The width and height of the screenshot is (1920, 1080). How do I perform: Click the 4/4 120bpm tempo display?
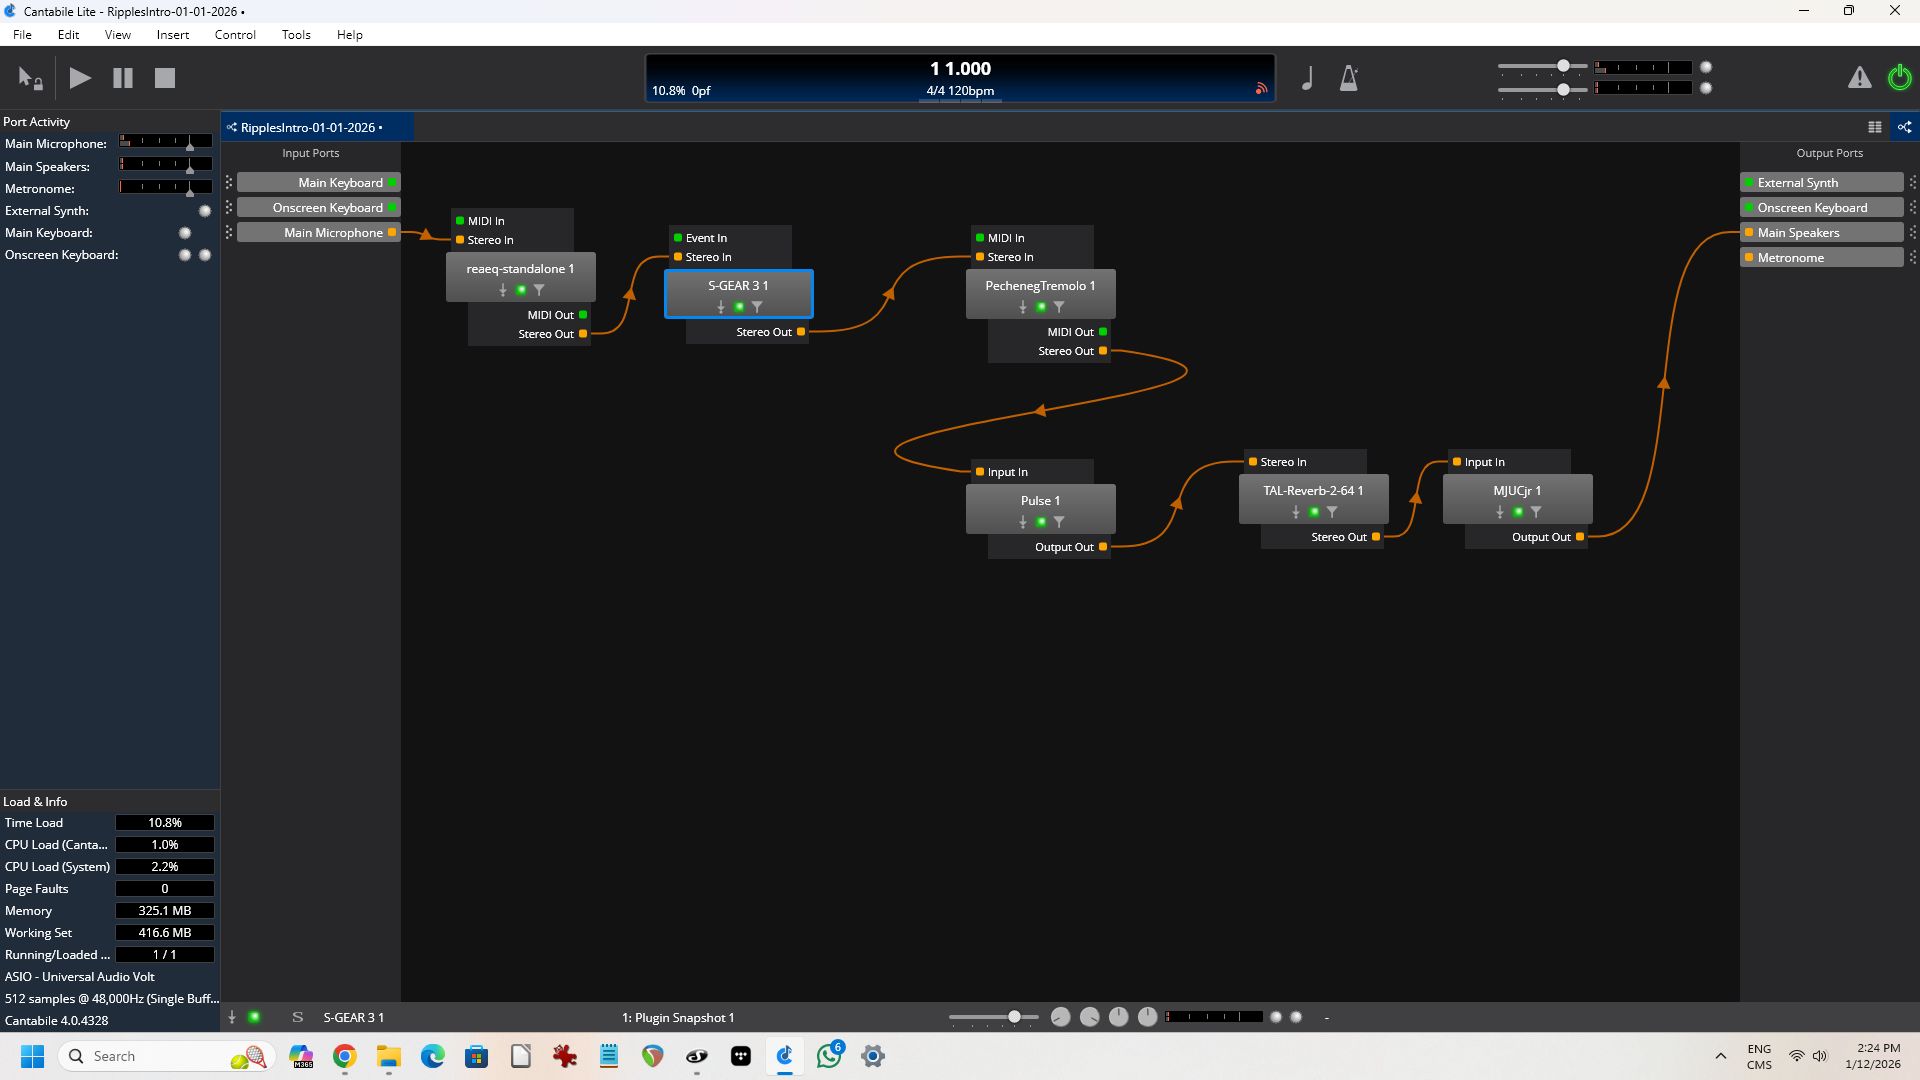click(x=960, y=90)
